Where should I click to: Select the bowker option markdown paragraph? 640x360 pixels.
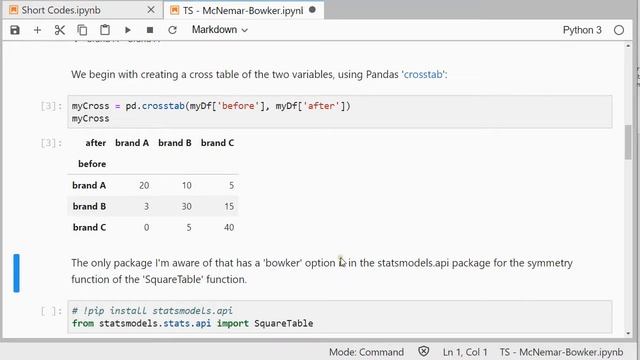click(322, 271)
